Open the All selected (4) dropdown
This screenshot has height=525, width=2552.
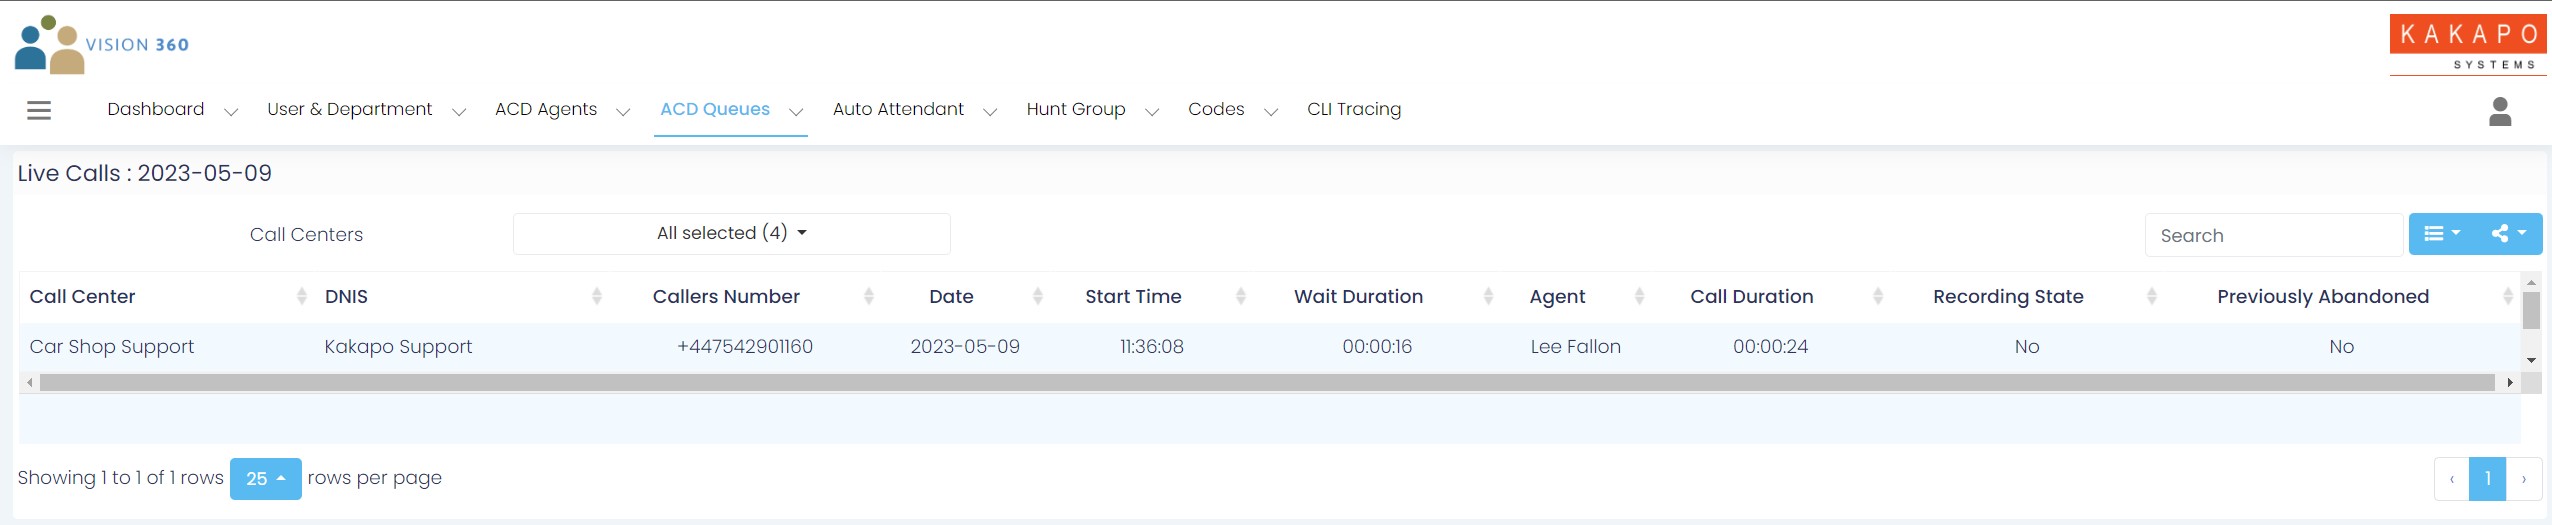coord(731,234)
